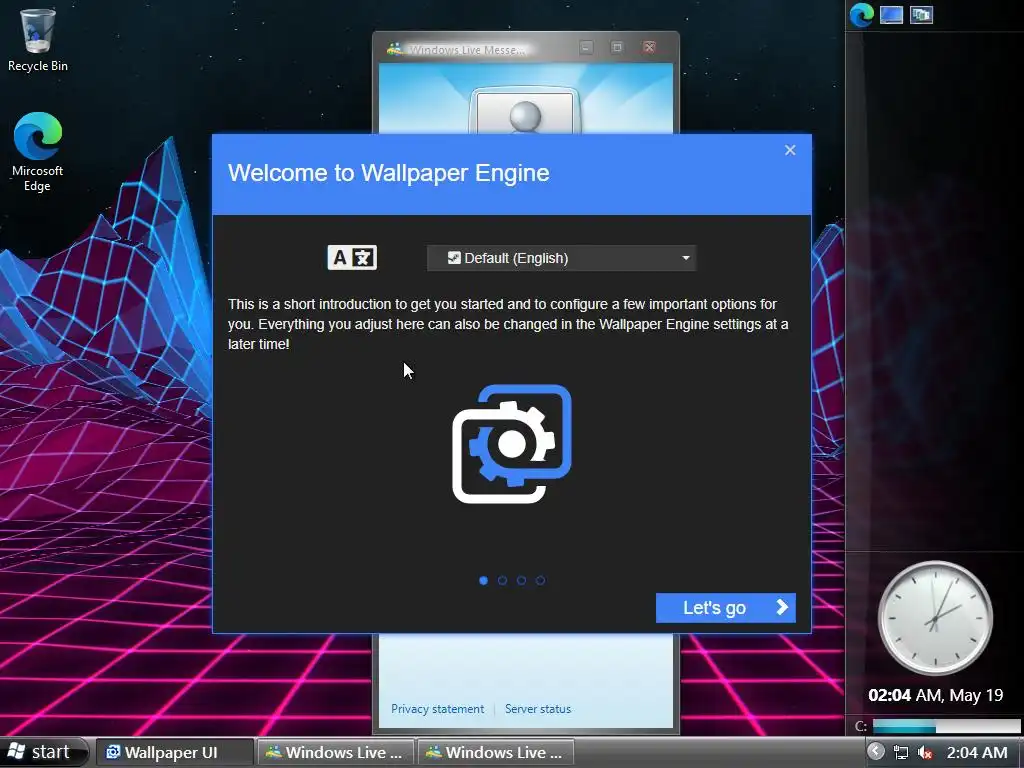Select the fourth wizard page dot

tap(540, 580)
